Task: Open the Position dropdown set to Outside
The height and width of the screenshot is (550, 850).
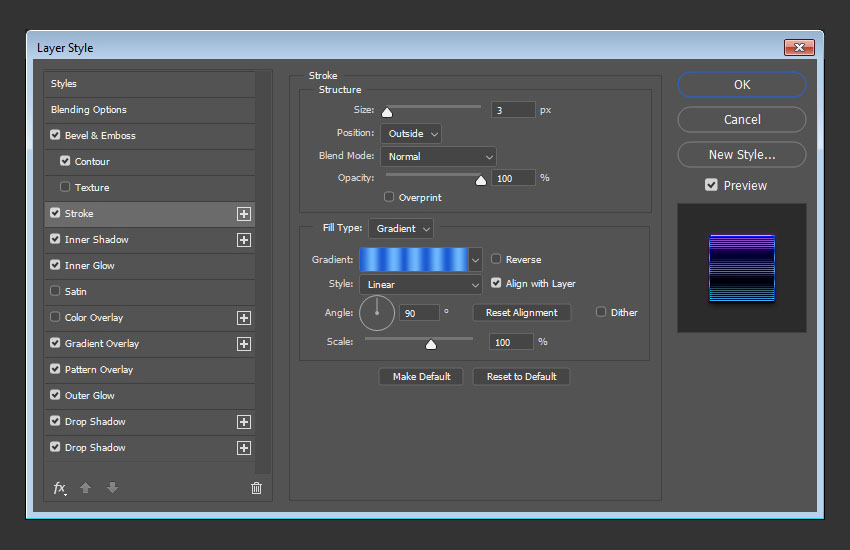Action: pyautogui.click(x=410, y=133)
